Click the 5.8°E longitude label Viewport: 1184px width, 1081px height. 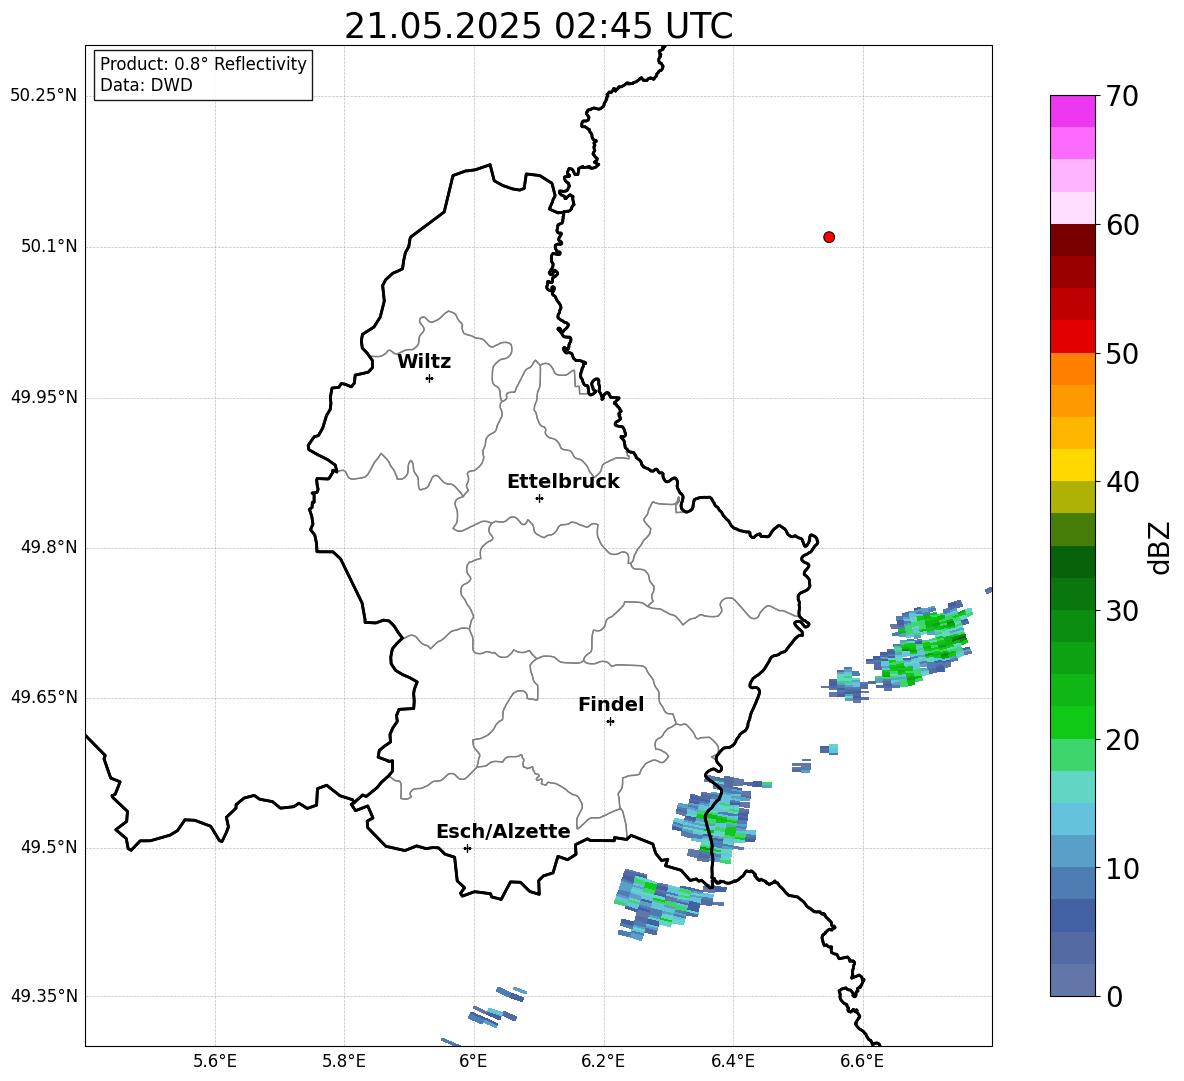coord(344,1061)
